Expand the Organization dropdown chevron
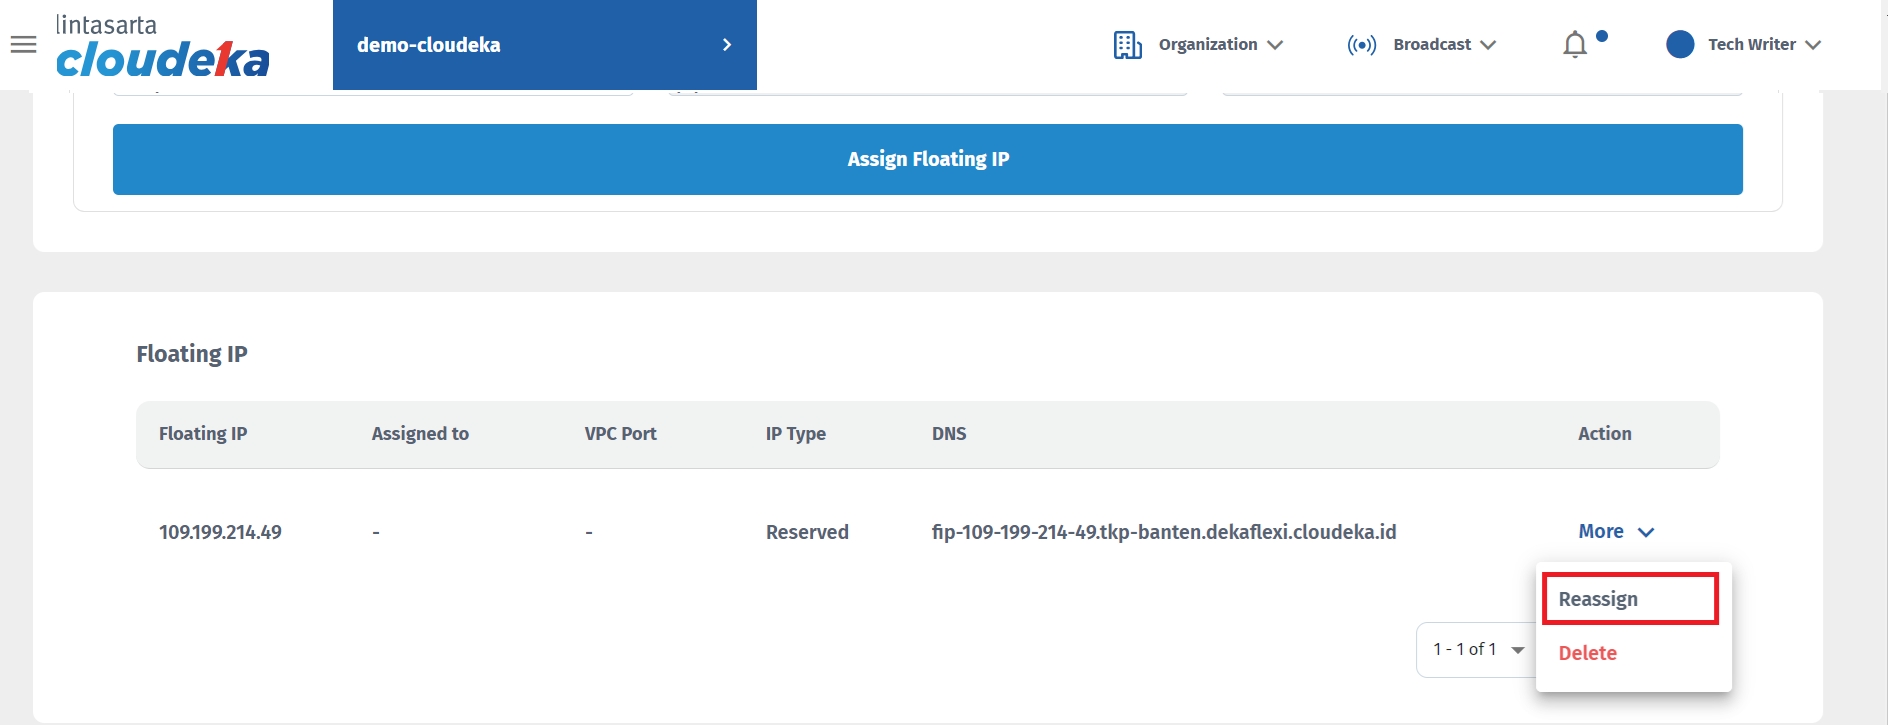Image resolution: width=1888 pixels, height=725 pixels. coord(1275,45)
